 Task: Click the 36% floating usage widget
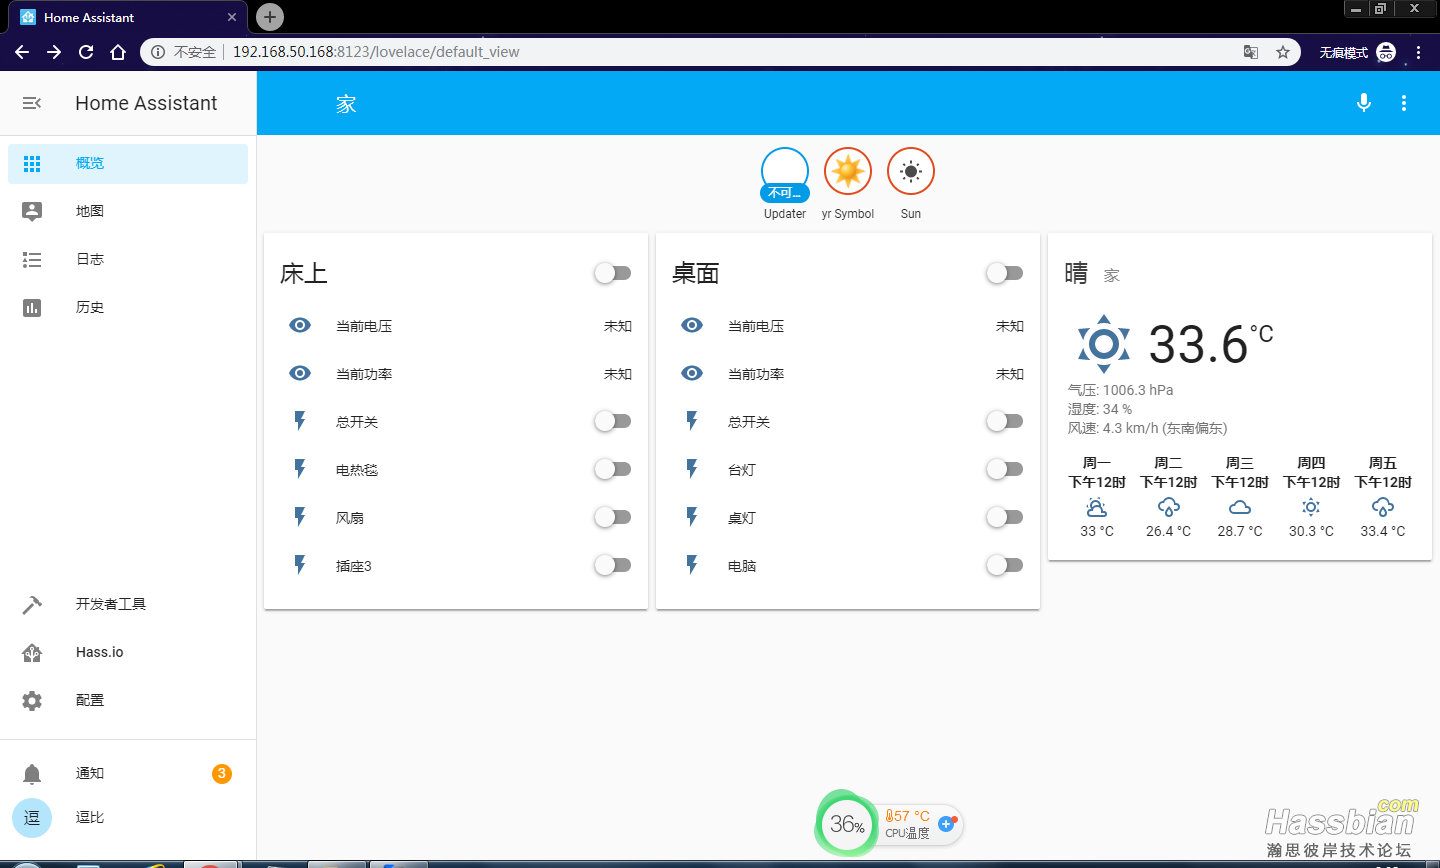pos(847,824)
